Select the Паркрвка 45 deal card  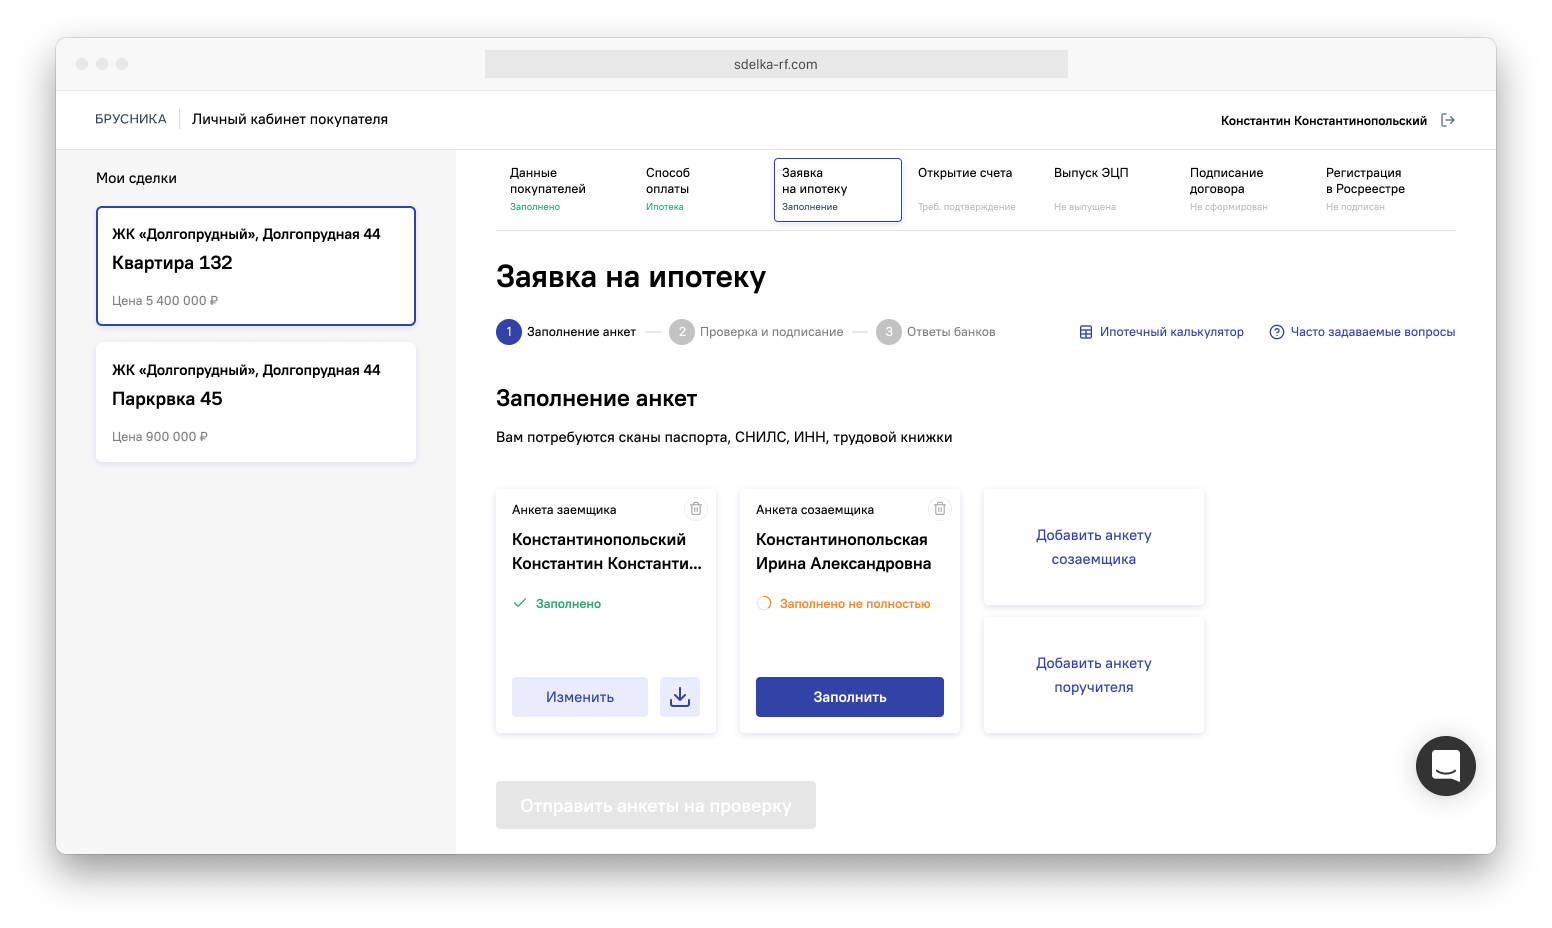256,402
